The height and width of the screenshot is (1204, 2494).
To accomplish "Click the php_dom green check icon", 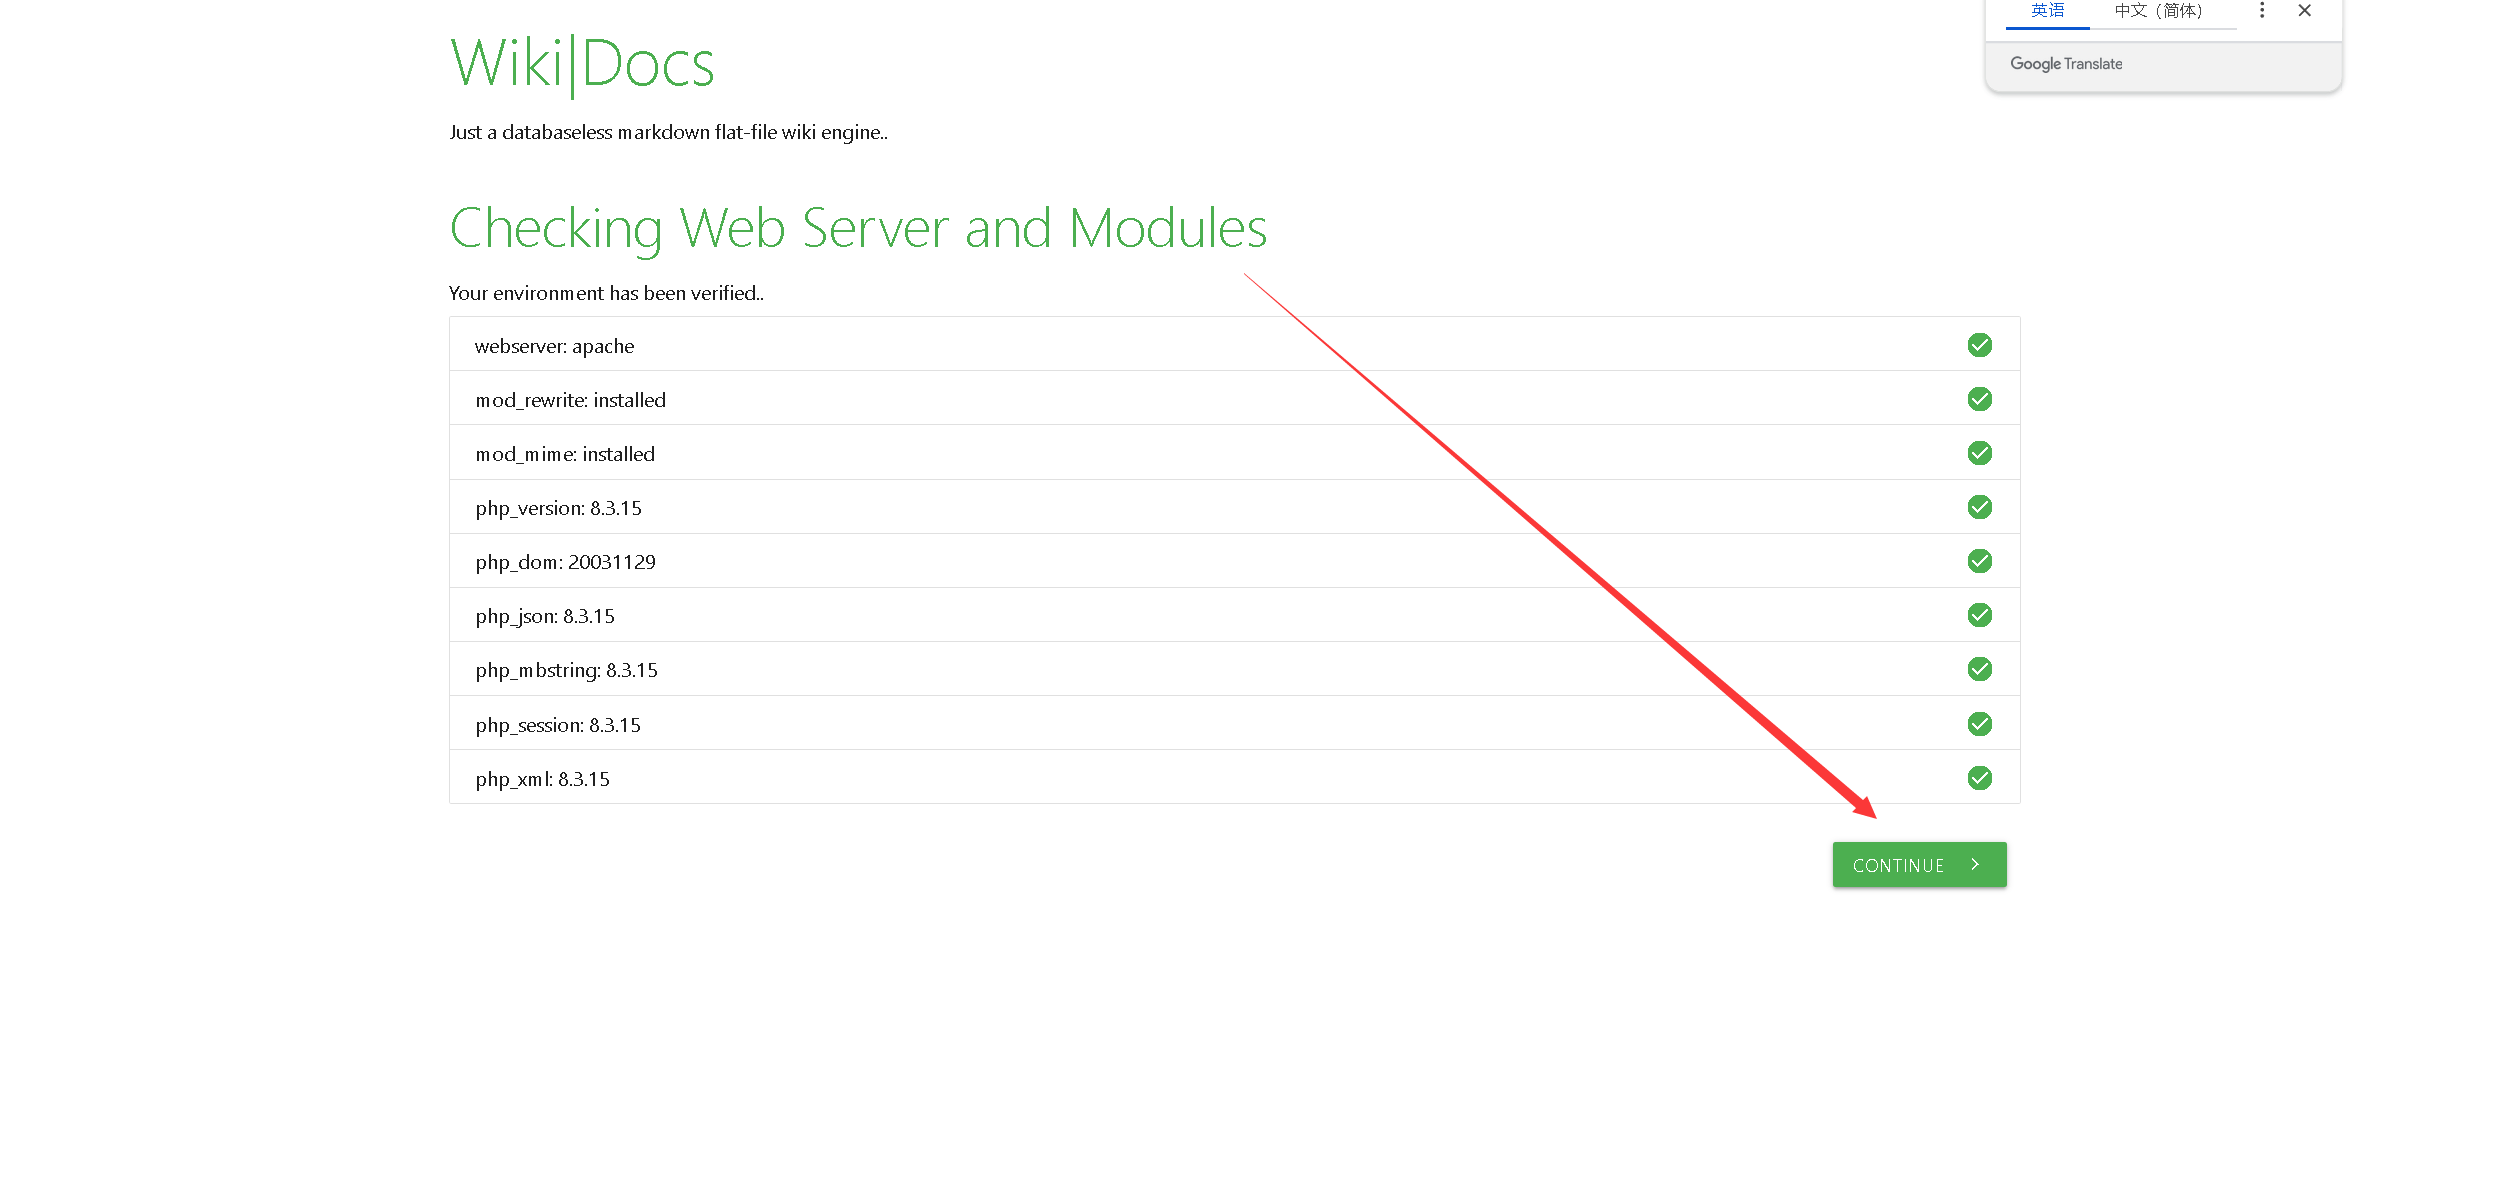I will point(1979,561).
